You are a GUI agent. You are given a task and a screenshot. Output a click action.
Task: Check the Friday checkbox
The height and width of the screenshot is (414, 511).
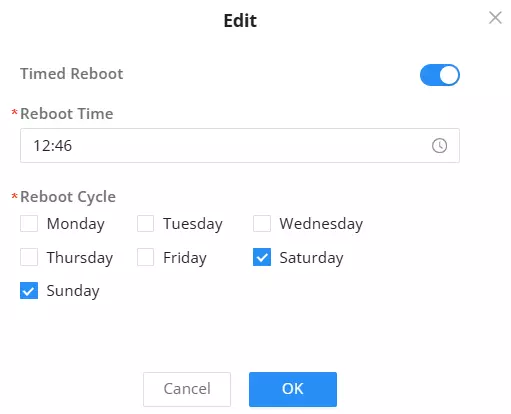(145, 257)
